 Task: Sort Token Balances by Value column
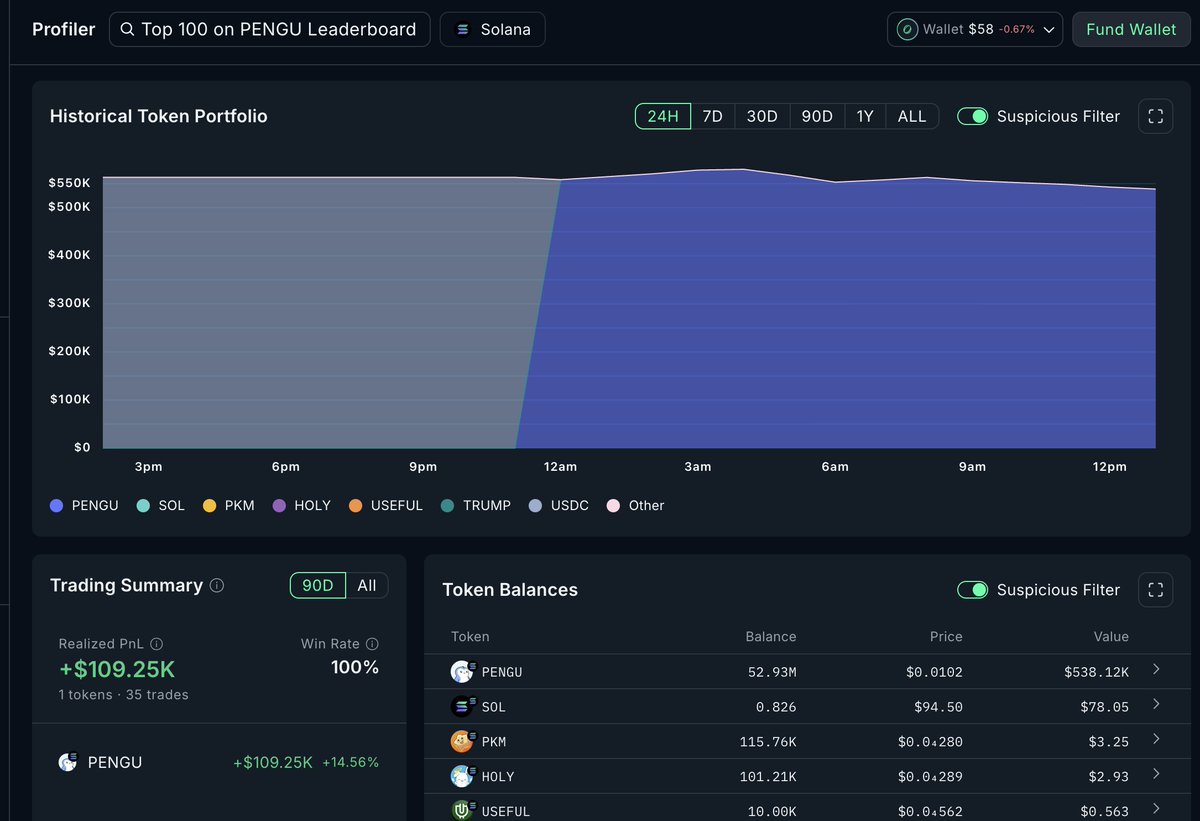[x=1111, y=637]
